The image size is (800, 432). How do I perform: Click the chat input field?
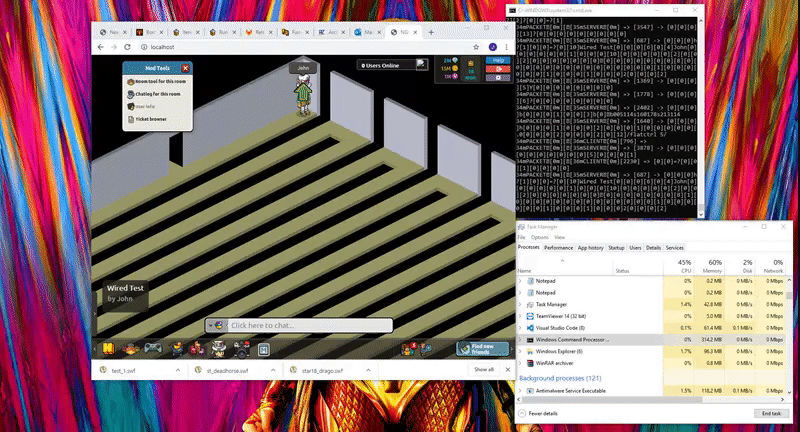click(x=310, y=325)
